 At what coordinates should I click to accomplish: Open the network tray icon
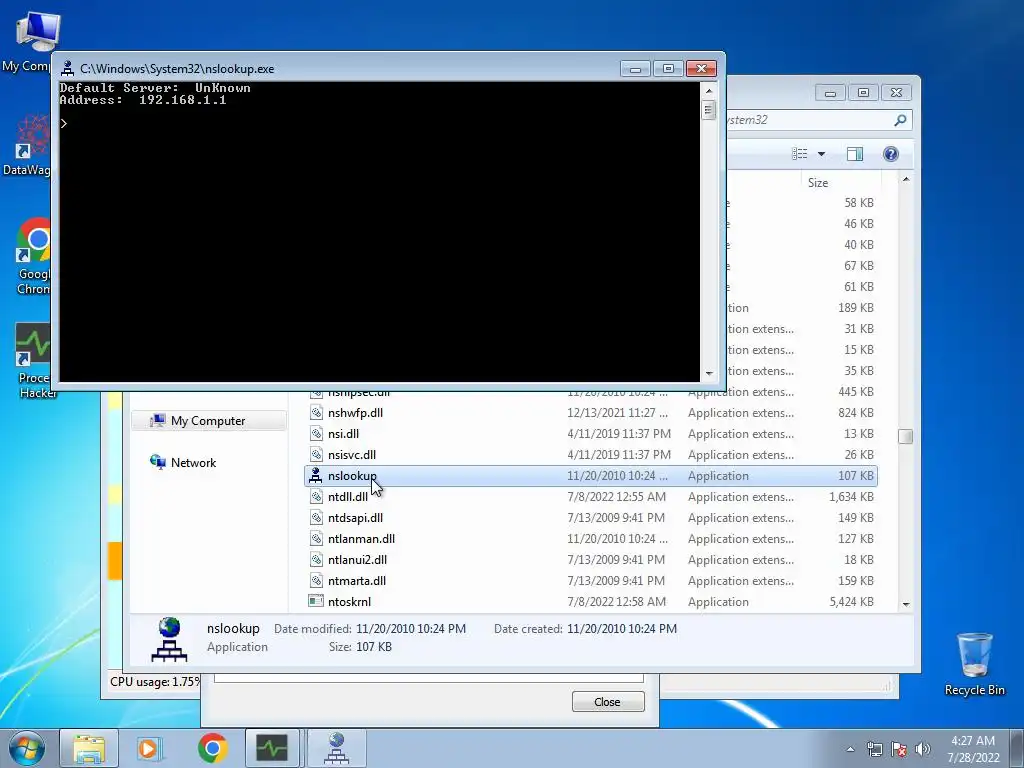coord(874,749)
